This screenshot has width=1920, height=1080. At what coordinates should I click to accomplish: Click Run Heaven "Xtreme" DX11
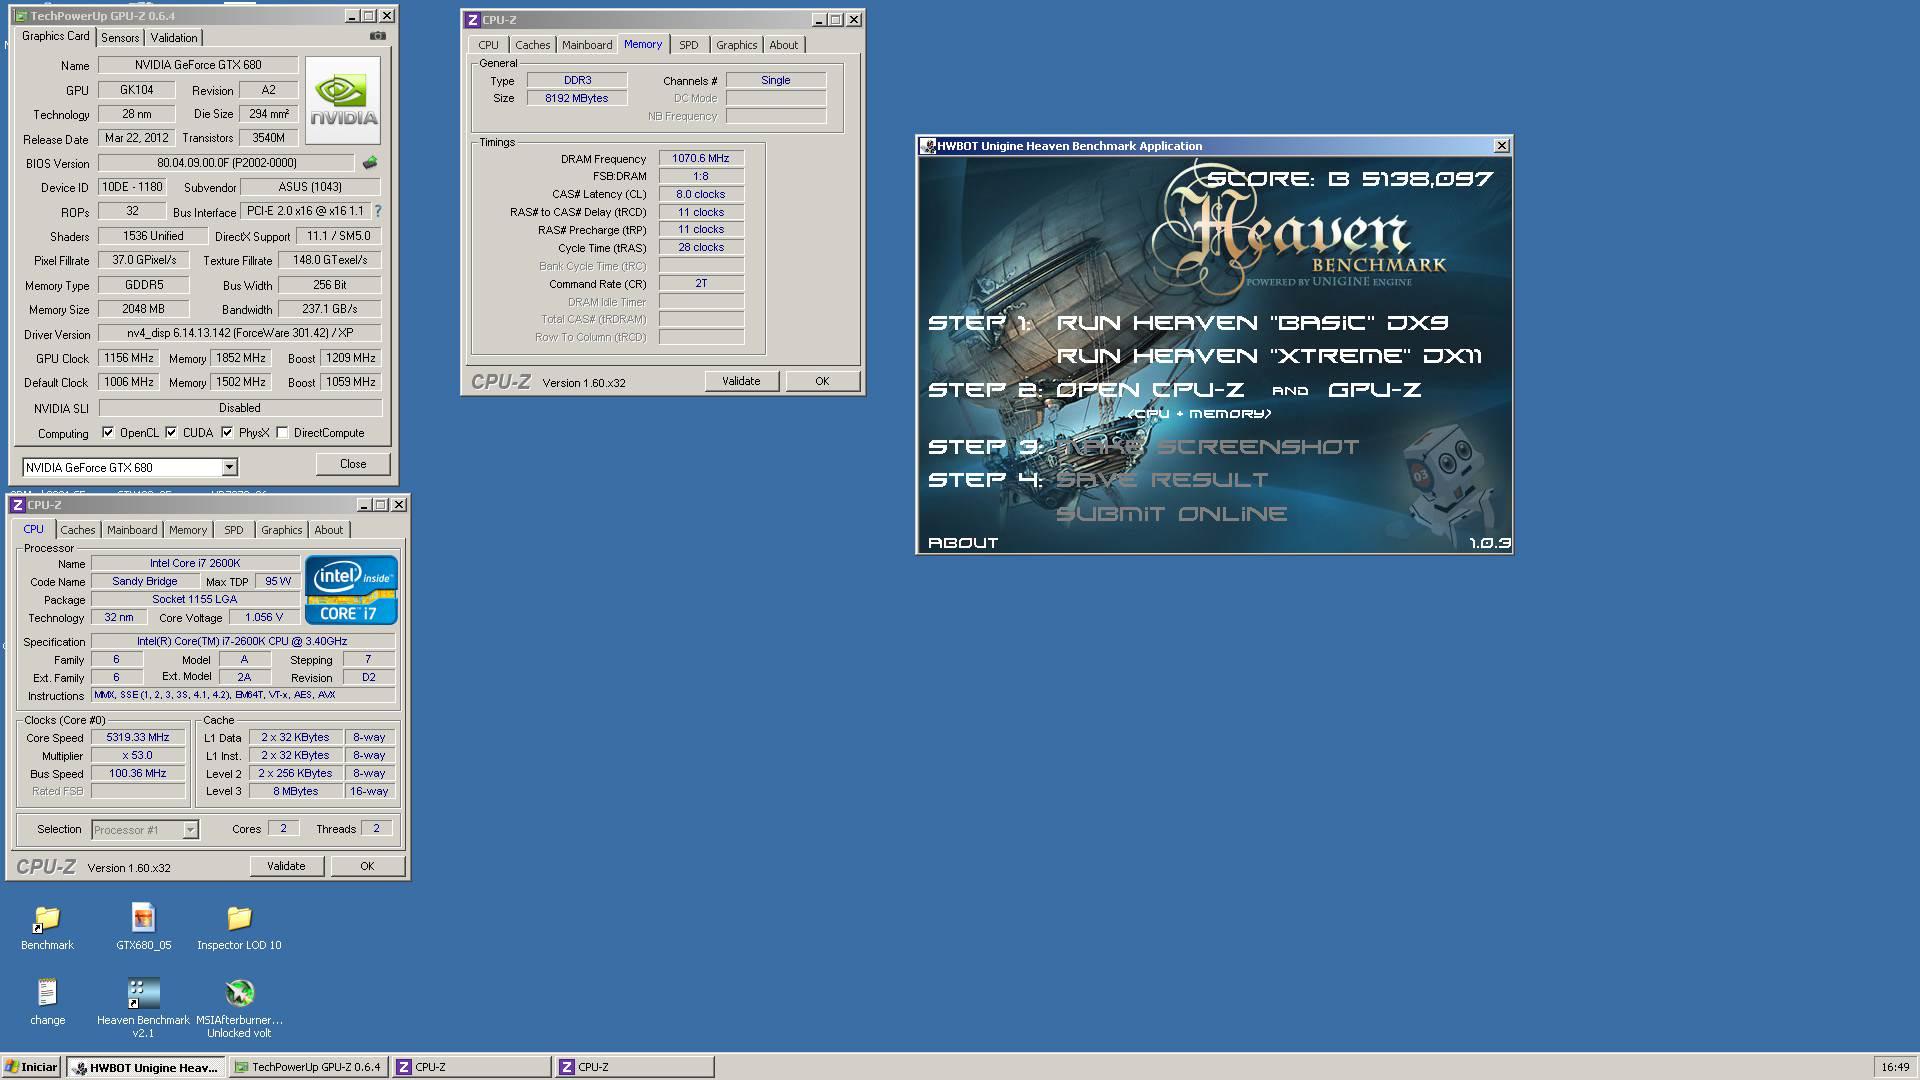click(1269, 356)
